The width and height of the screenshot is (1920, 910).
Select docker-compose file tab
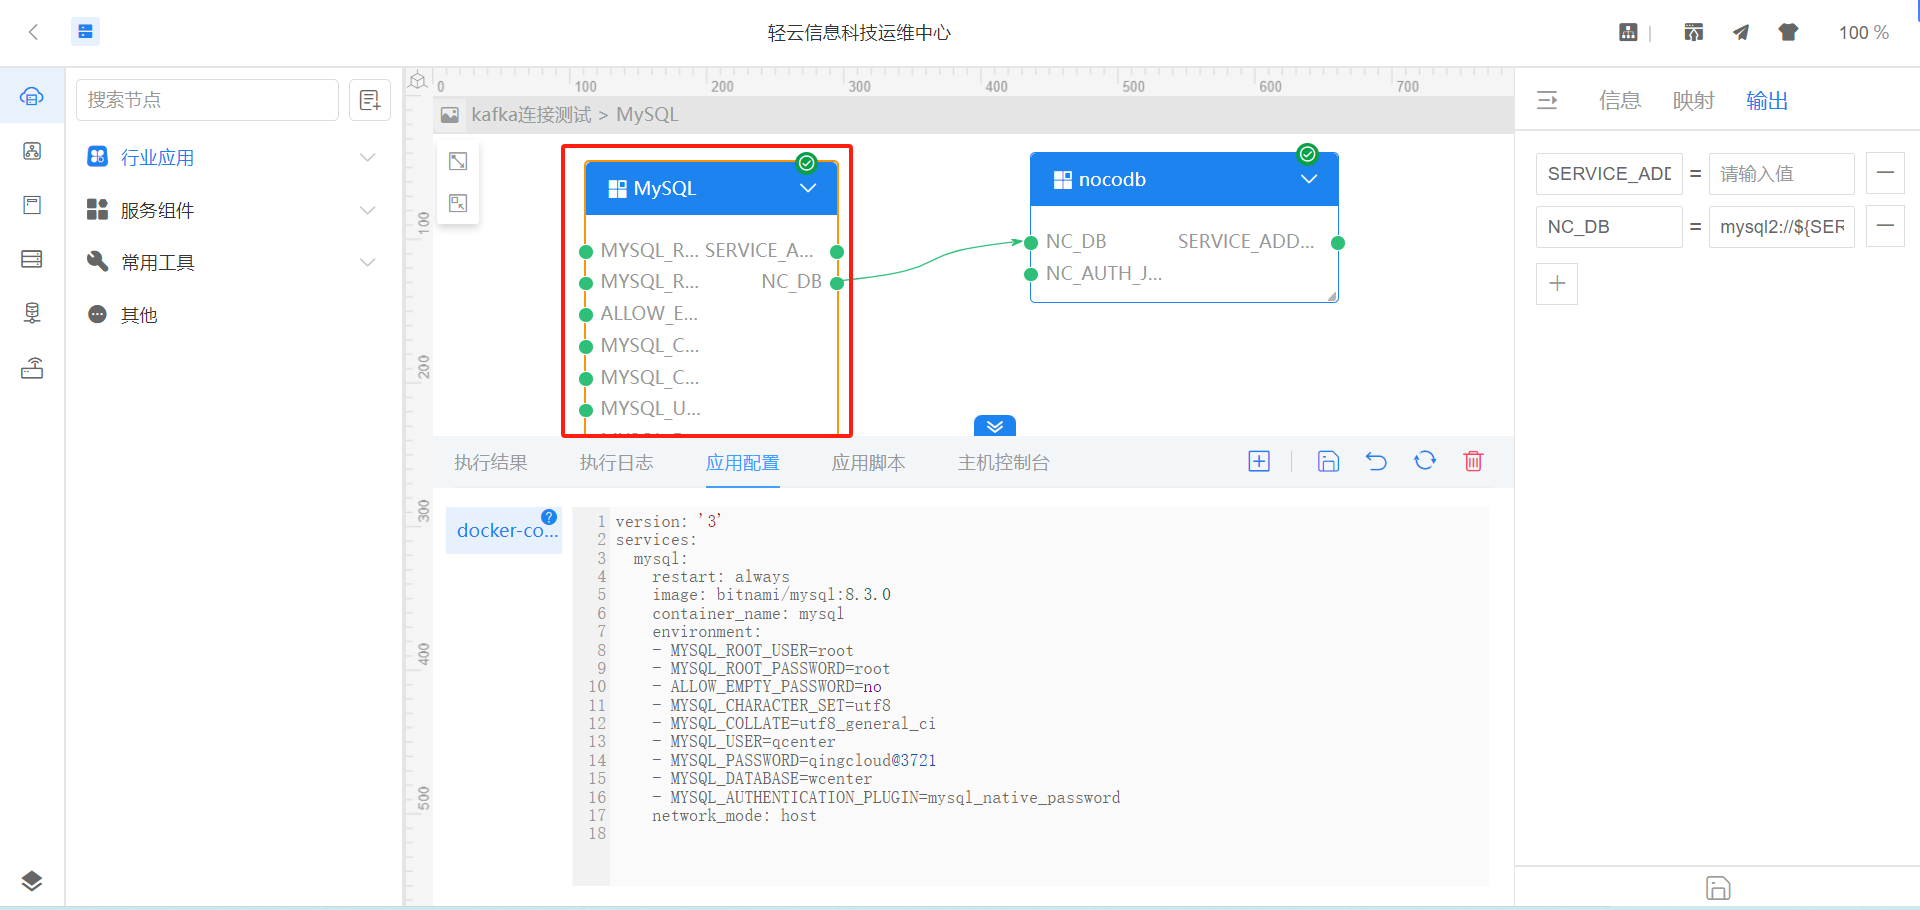click(504, 530)
